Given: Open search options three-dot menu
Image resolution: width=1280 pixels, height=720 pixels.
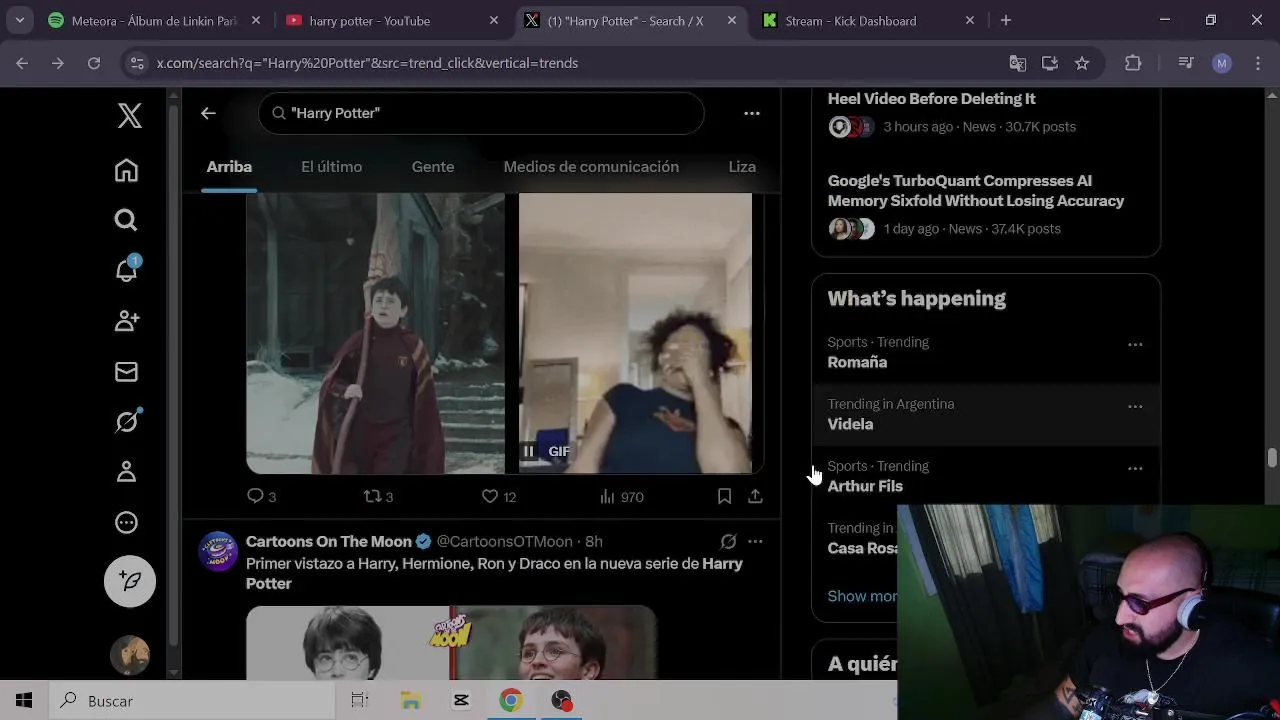Looking at the screenshot, I should [752, 113].
